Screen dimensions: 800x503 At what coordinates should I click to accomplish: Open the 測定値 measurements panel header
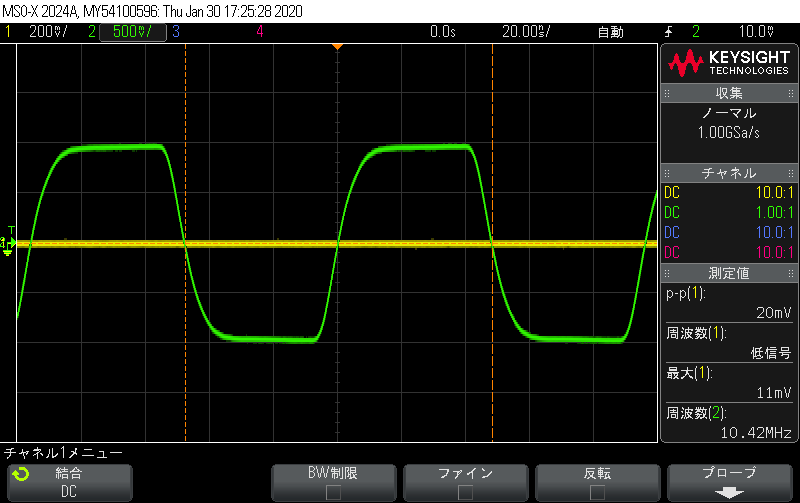tap(729, 273)
